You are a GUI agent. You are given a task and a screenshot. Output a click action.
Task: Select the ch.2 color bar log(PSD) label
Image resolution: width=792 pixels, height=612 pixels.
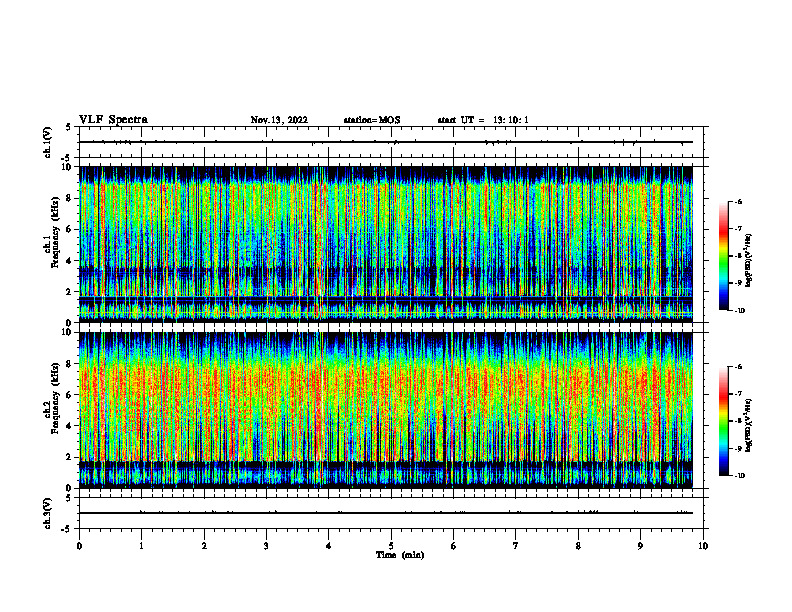coord(749,425)
